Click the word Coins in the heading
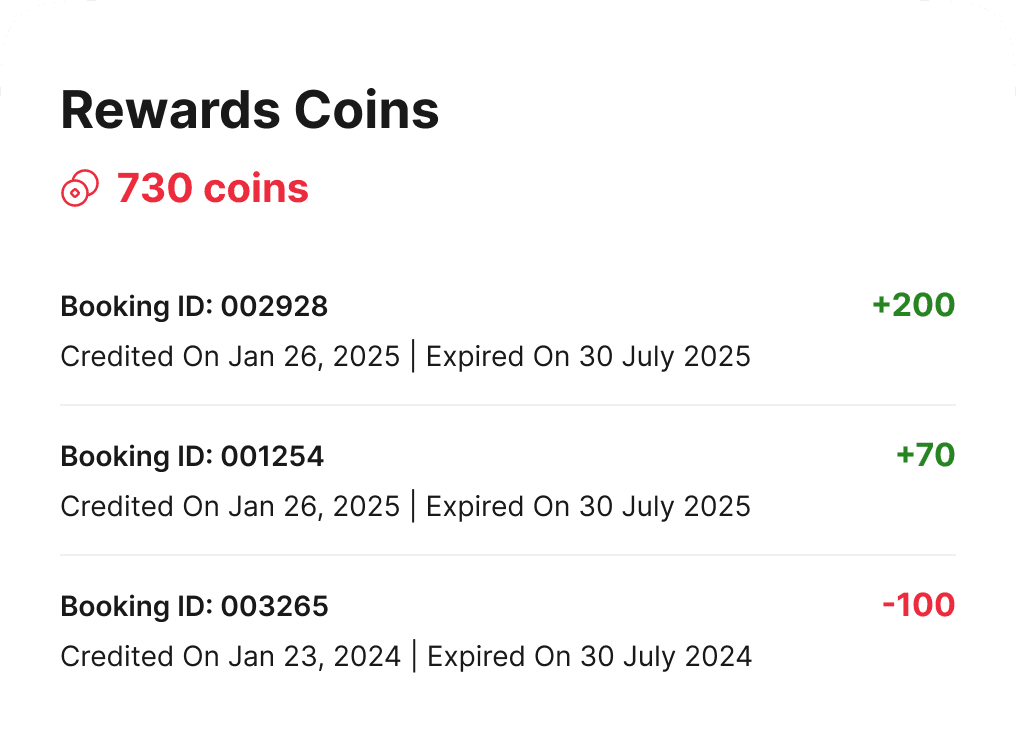 pos(367,110)
